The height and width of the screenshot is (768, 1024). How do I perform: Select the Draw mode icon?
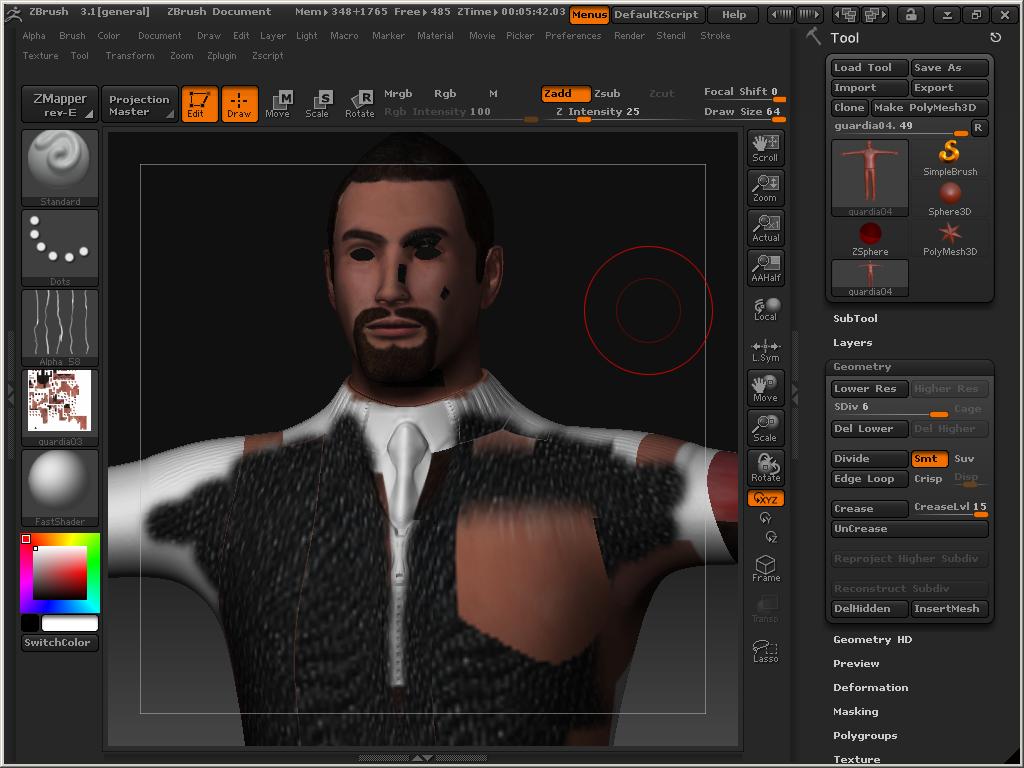239,103
